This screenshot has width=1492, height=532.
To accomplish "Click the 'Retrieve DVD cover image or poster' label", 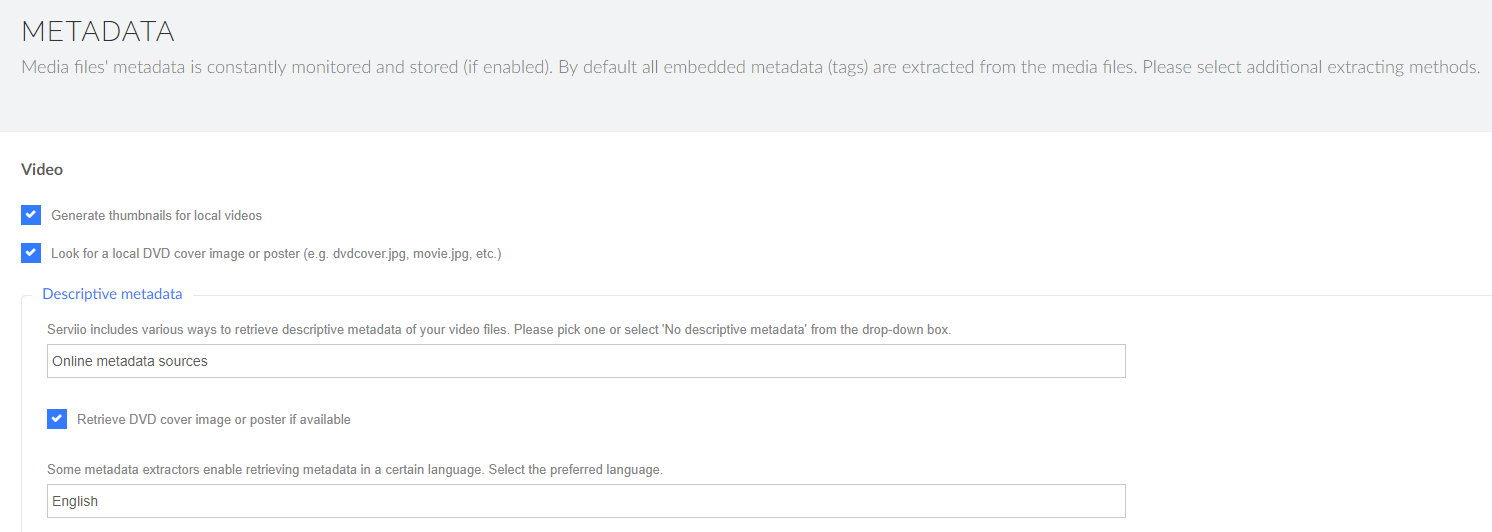I will 213,420.
